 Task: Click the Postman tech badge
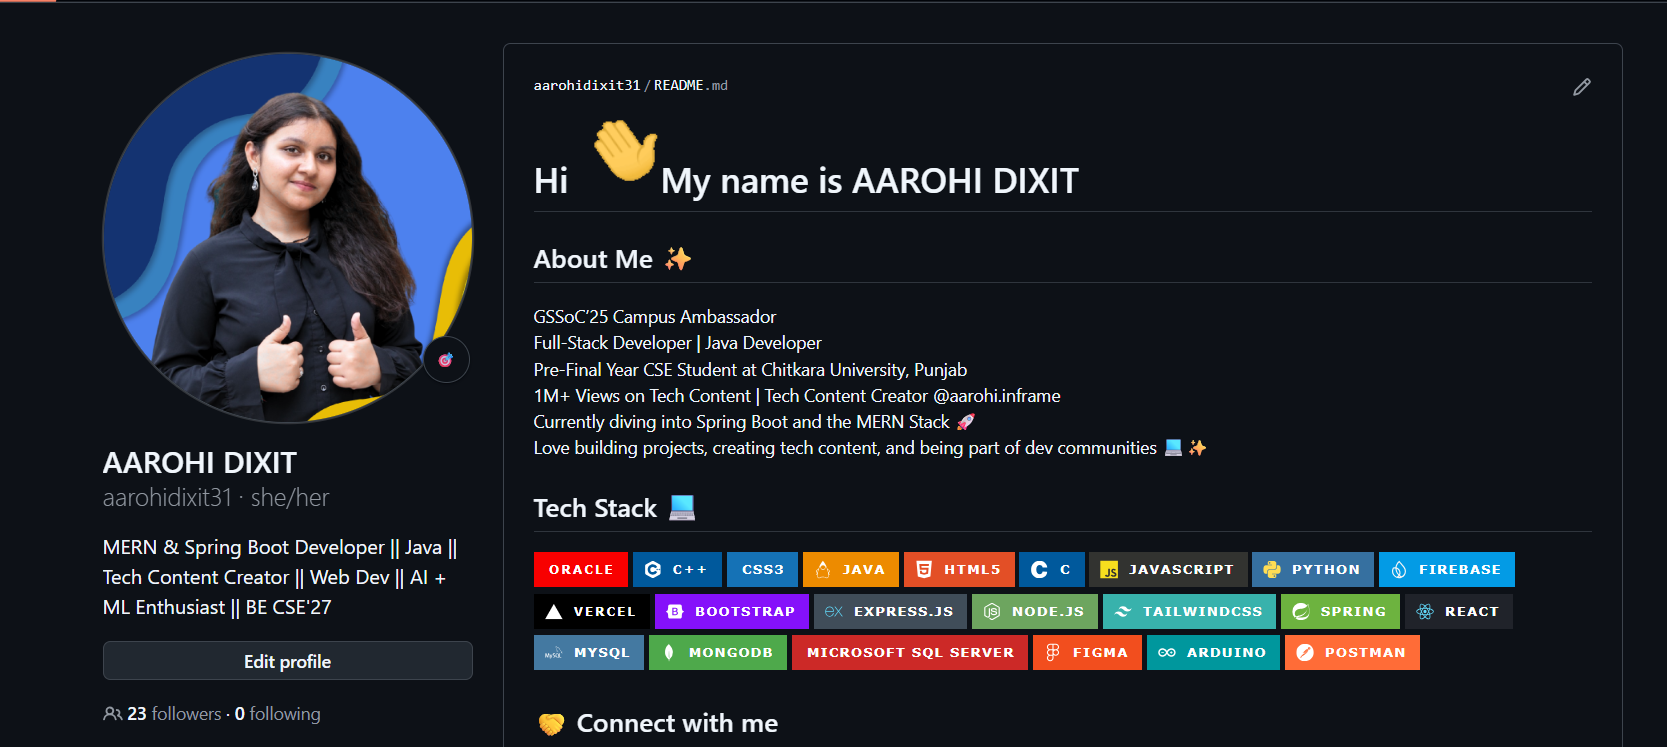click(x=1352, y=652)
